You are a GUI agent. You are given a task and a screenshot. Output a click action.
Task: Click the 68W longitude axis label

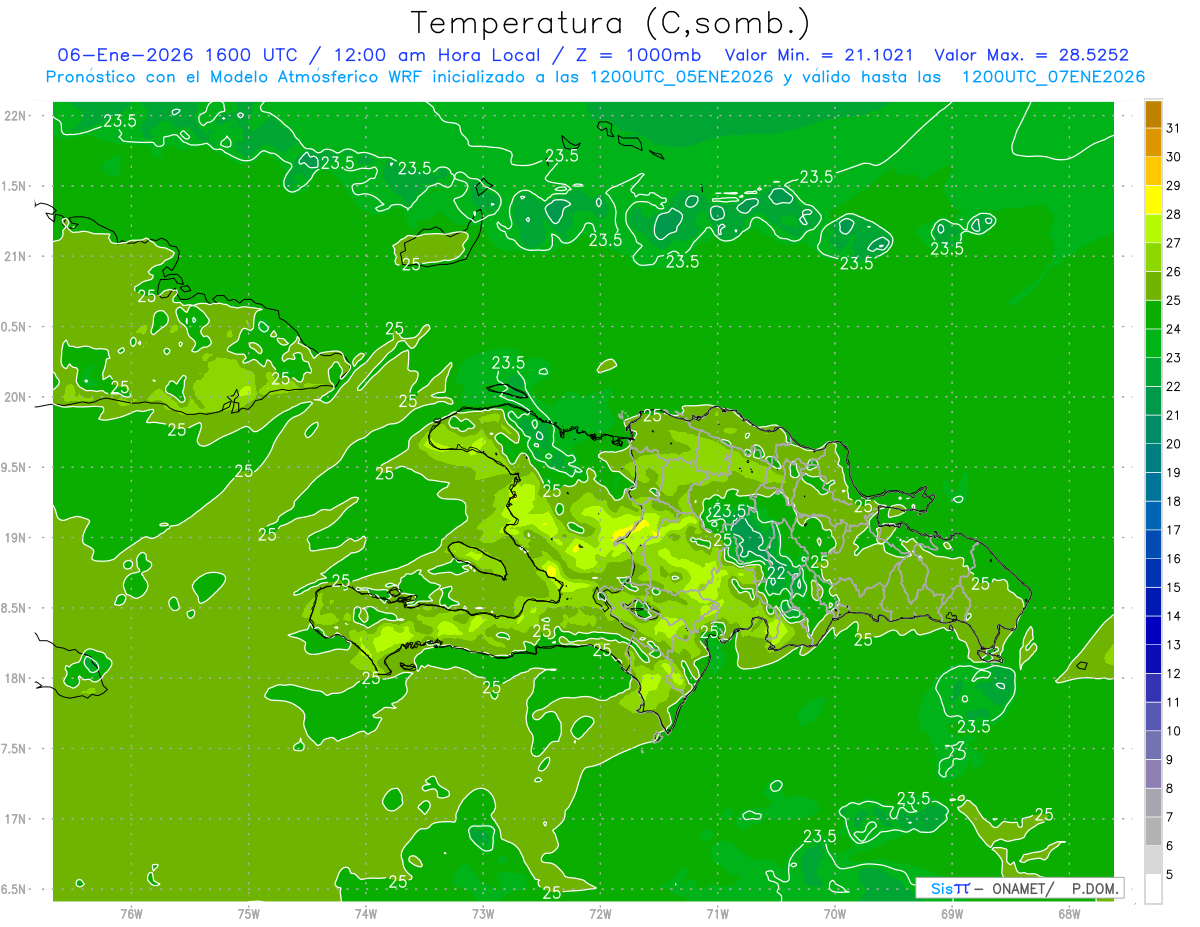tap(1068, 913)
